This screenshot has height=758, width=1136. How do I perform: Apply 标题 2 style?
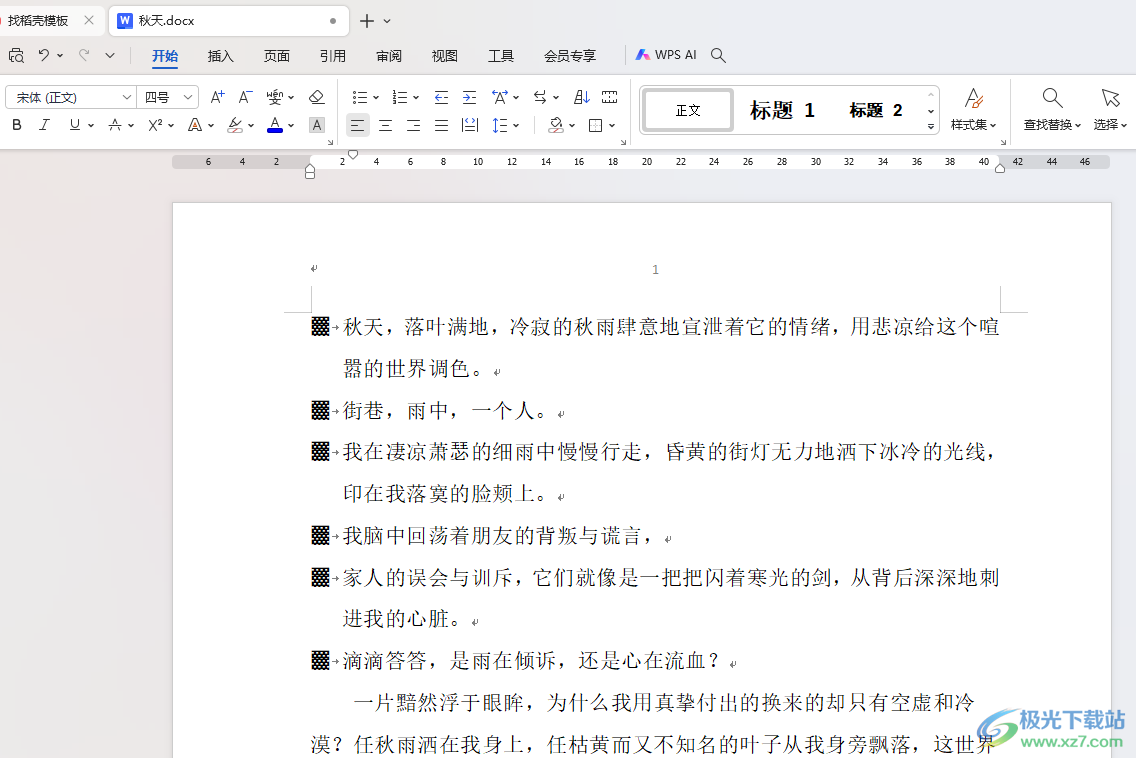(x=876, y=110)
